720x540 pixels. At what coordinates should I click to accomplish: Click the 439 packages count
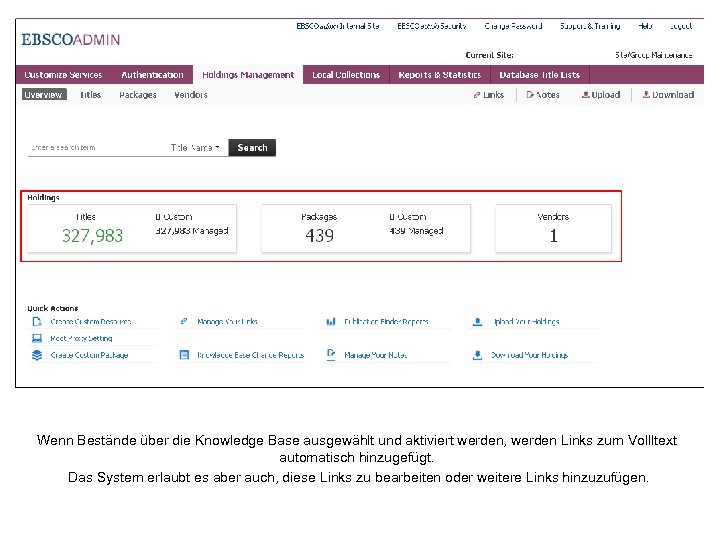pyautogui.click(x=320, y=236)
